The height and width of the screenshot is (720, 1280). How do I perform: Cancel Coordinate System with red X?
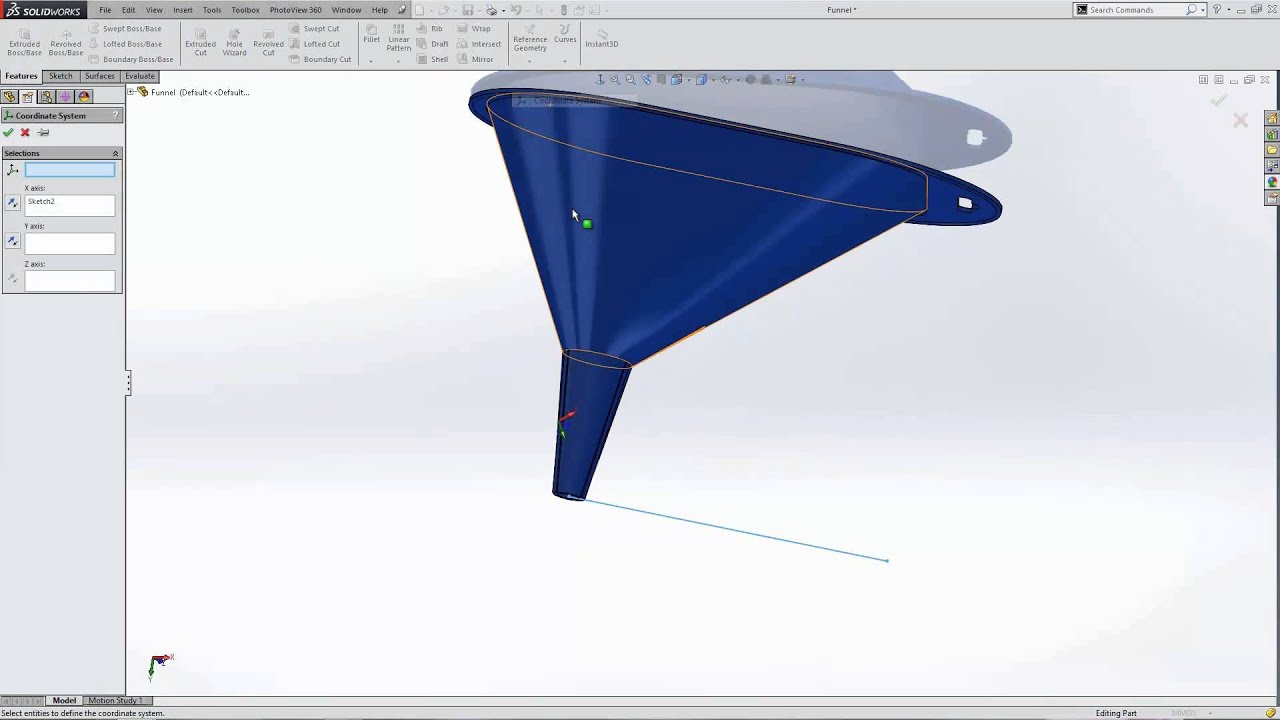[25, 133]
